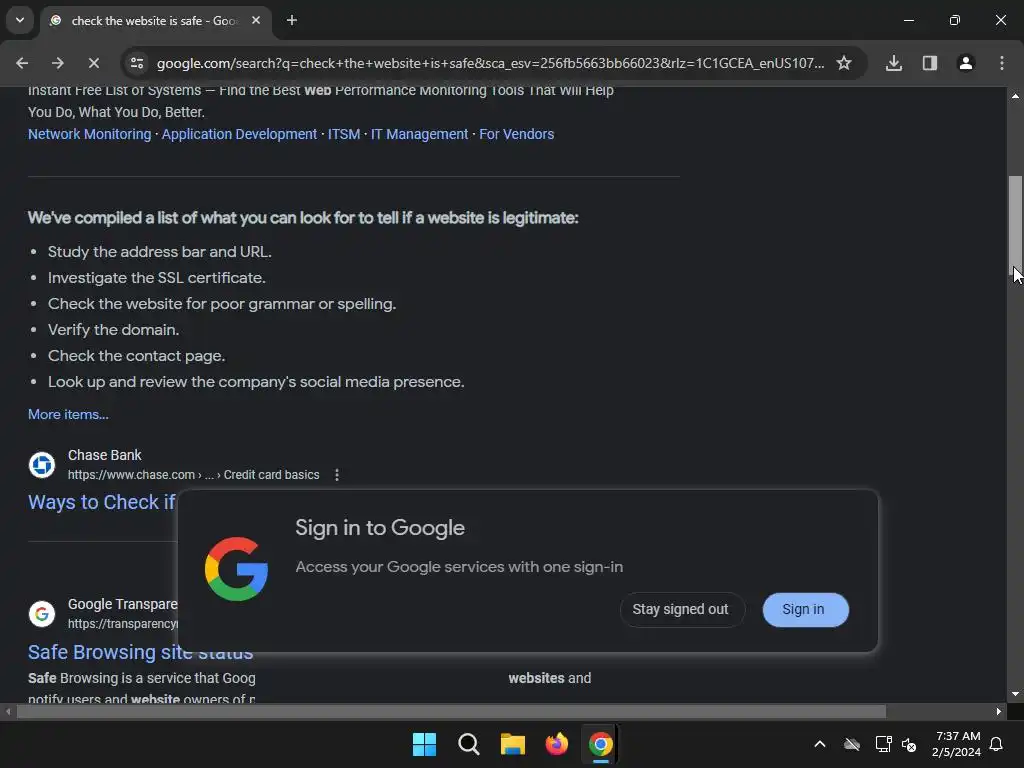
Task: Open the clock showing 7:37 AM
Action: 957,744
